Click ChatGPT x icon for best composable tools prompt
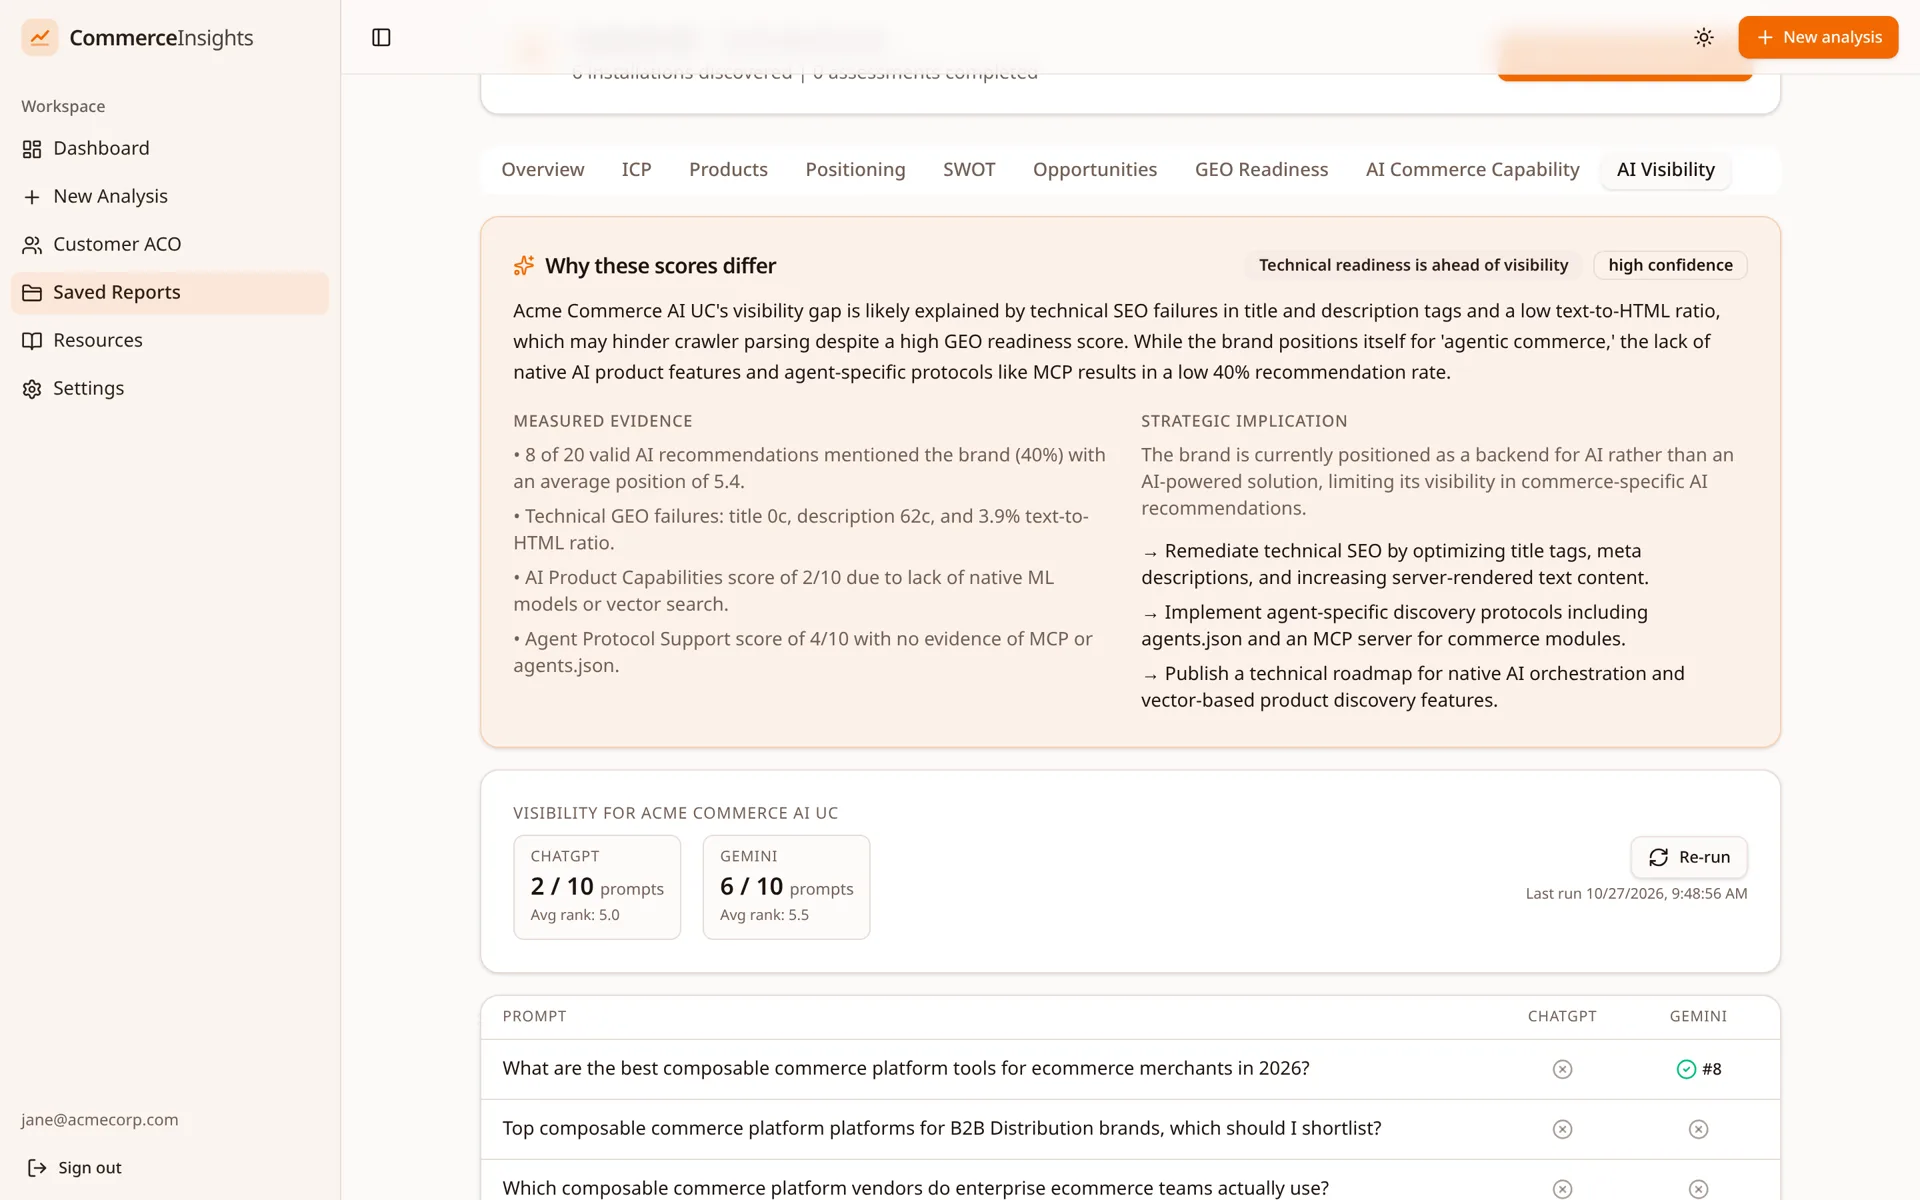The image size is (1920, 1200). [1562, 1069]
